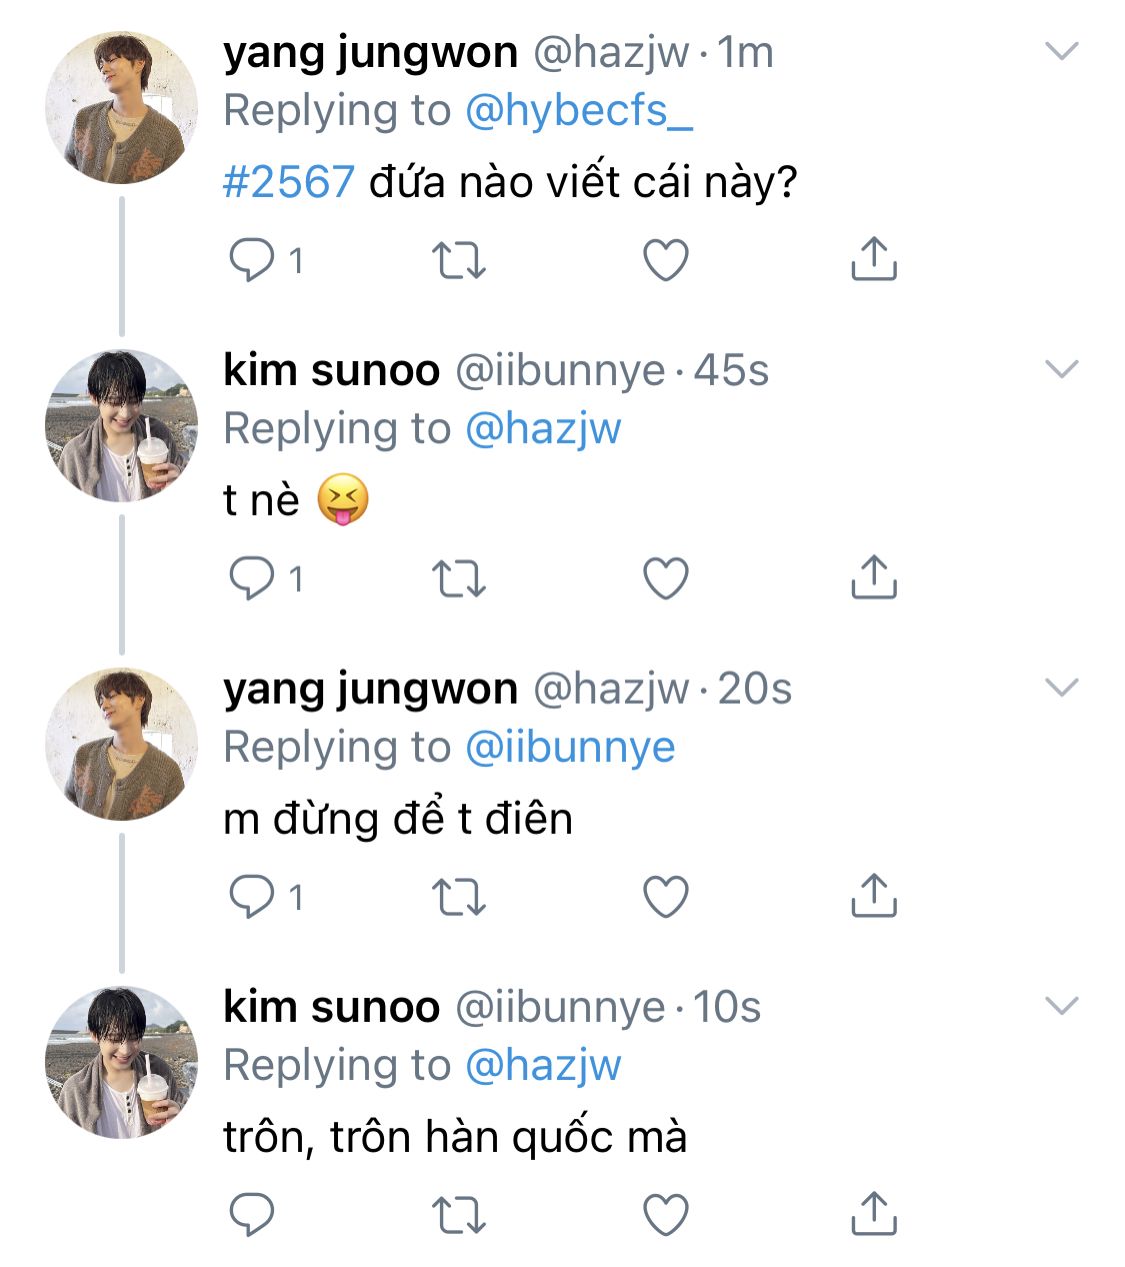Open the chevron menu on kim sunoo's 10s tweet

click(x=1061, y=1005)
